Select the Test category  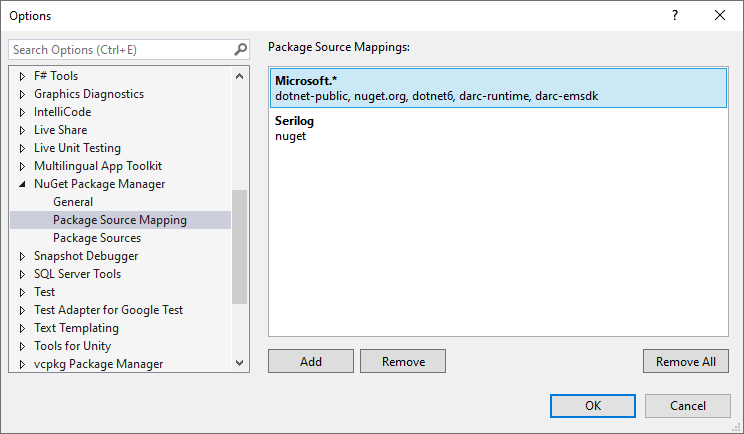pos(45,292)
